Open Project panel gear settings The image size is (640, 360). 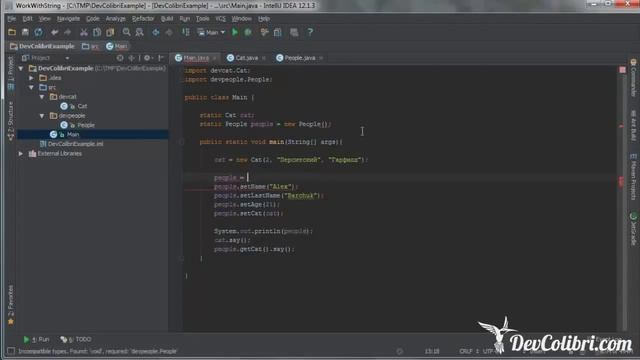[x=147, y=58]
